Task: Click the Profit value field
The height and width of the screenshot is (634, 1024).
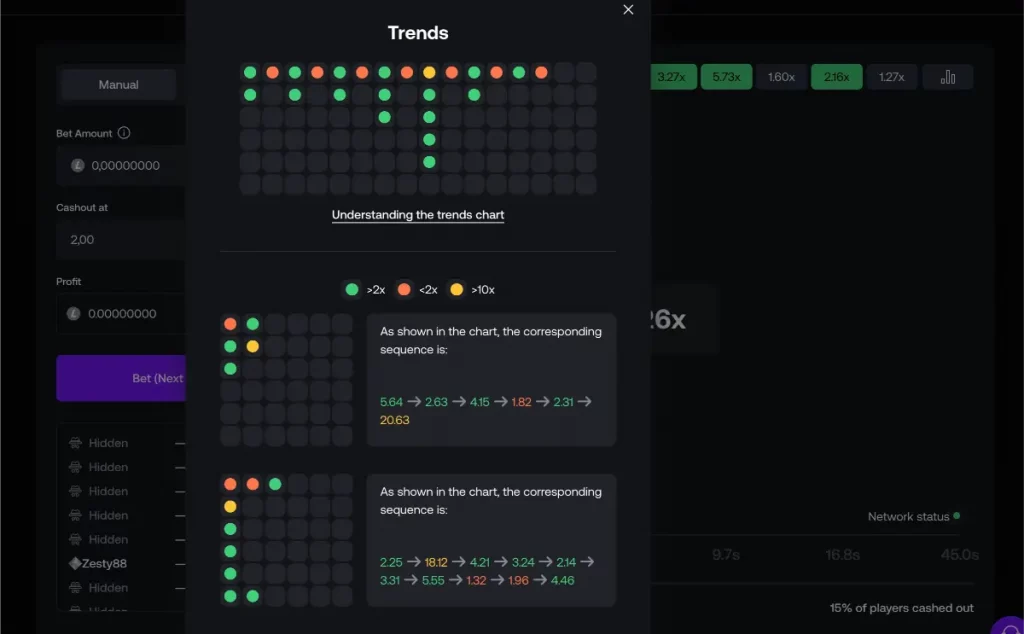Action: point(121,314)
